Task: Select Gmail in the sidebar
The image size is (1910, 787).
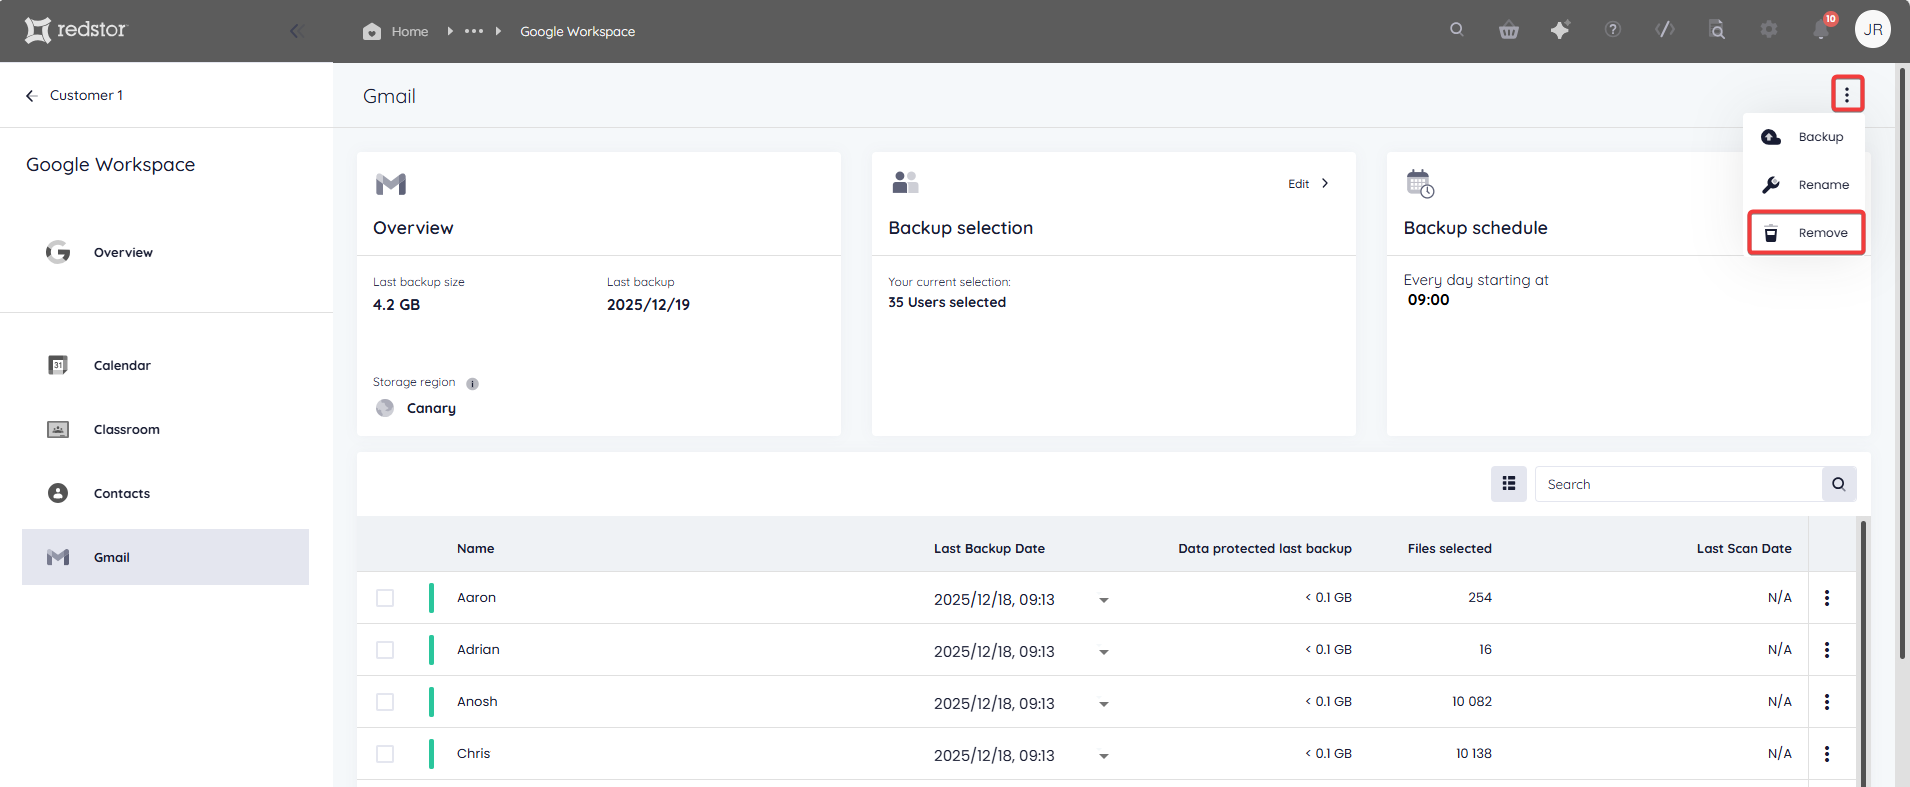Action: 165,557
